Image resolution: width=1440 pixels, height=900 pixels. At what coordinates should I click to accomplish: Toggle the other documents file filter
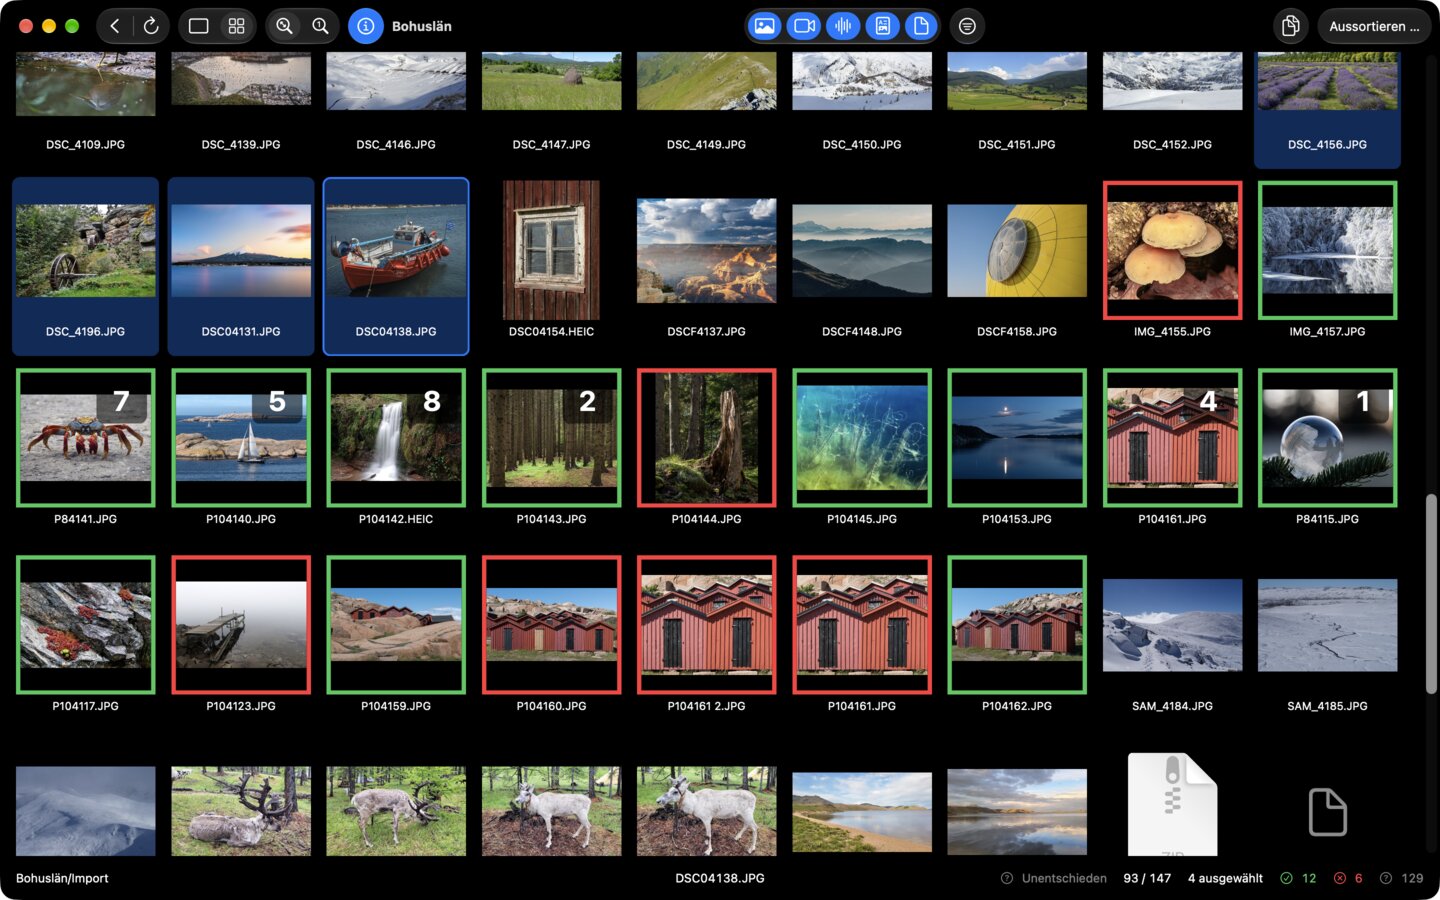[921, 26]
